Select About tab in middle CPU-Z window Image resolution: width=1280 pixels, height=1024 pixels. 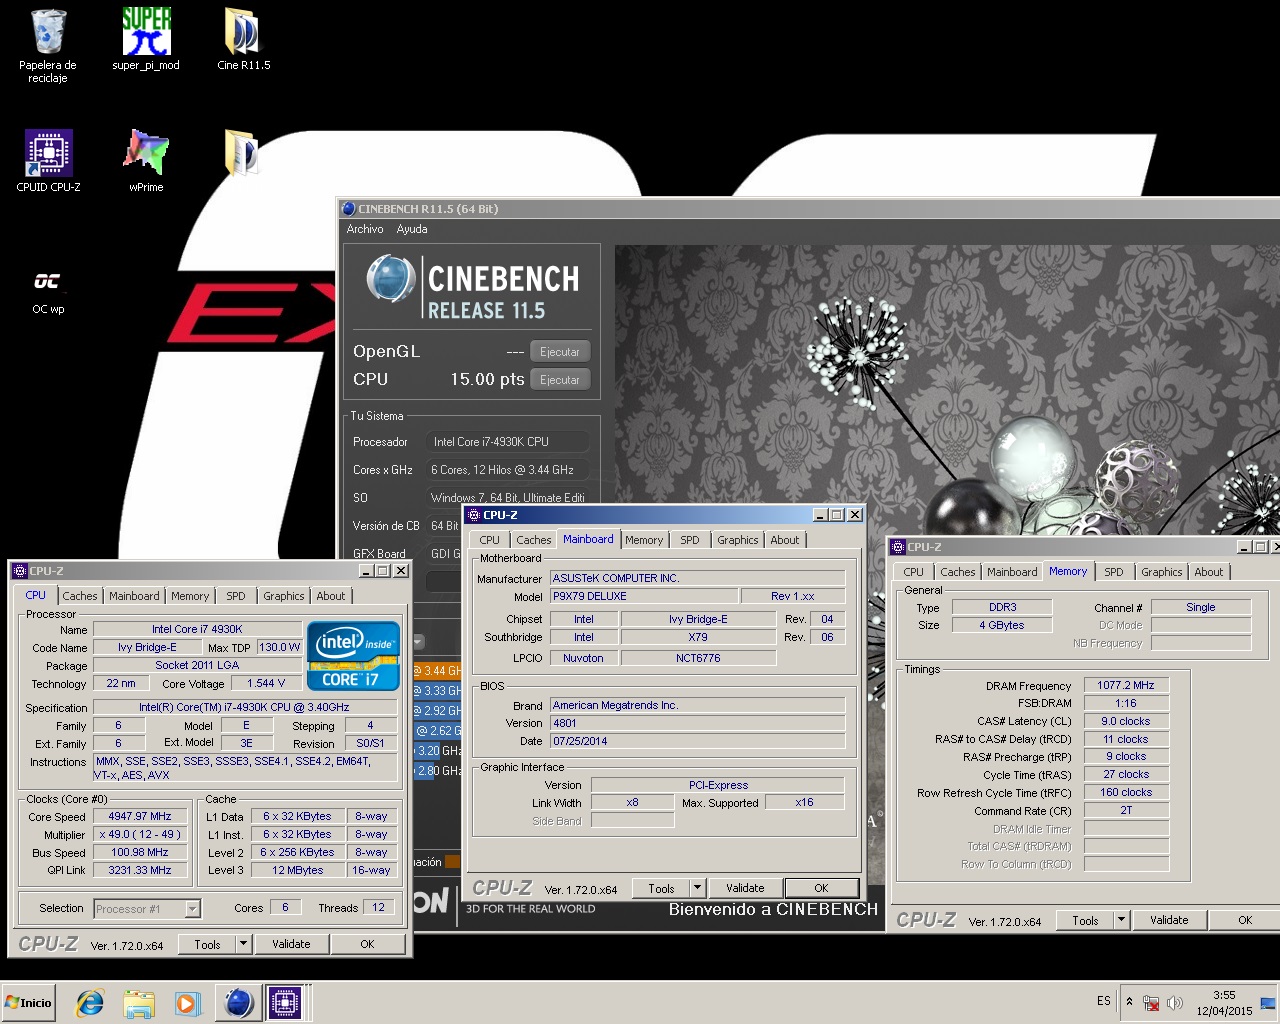coord(785,540)
